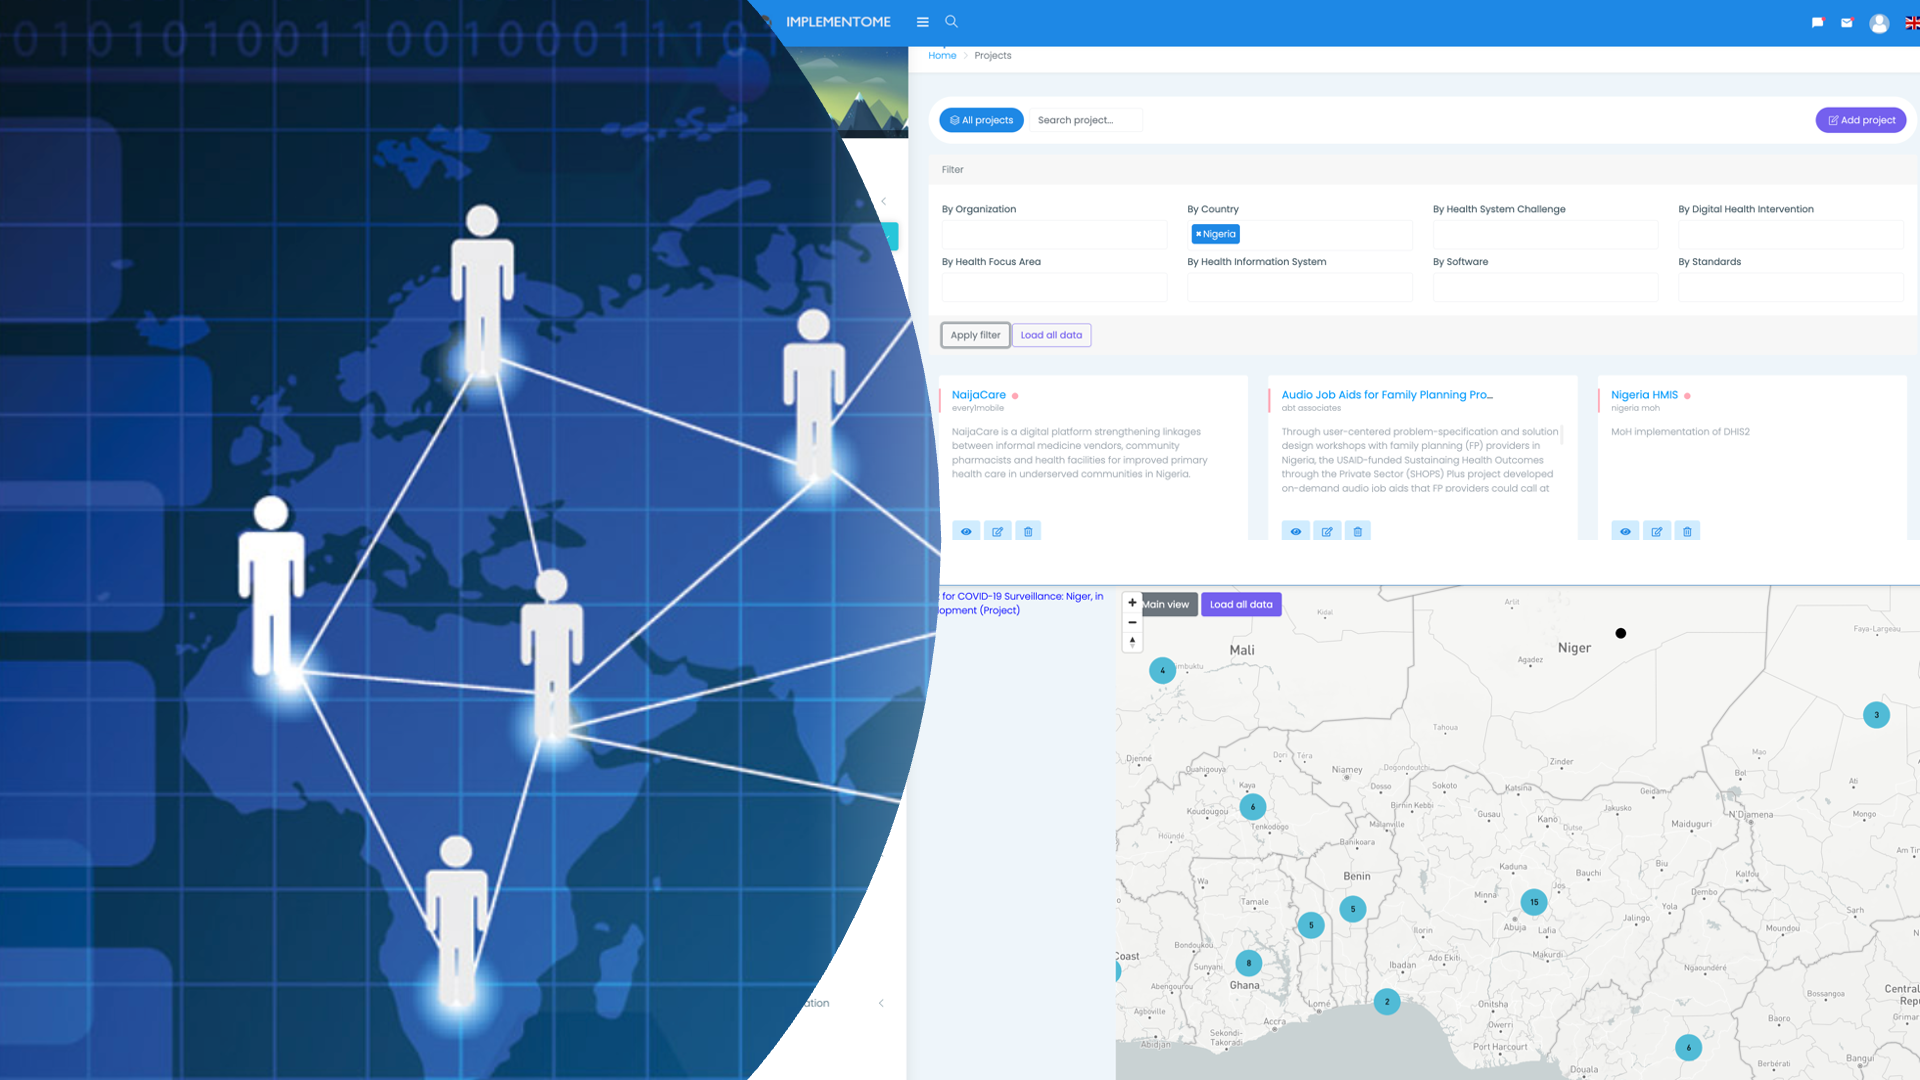Open the By Organization filter dropdown
Viewport: 1920px width, 1080px height.
(1054, 235)
